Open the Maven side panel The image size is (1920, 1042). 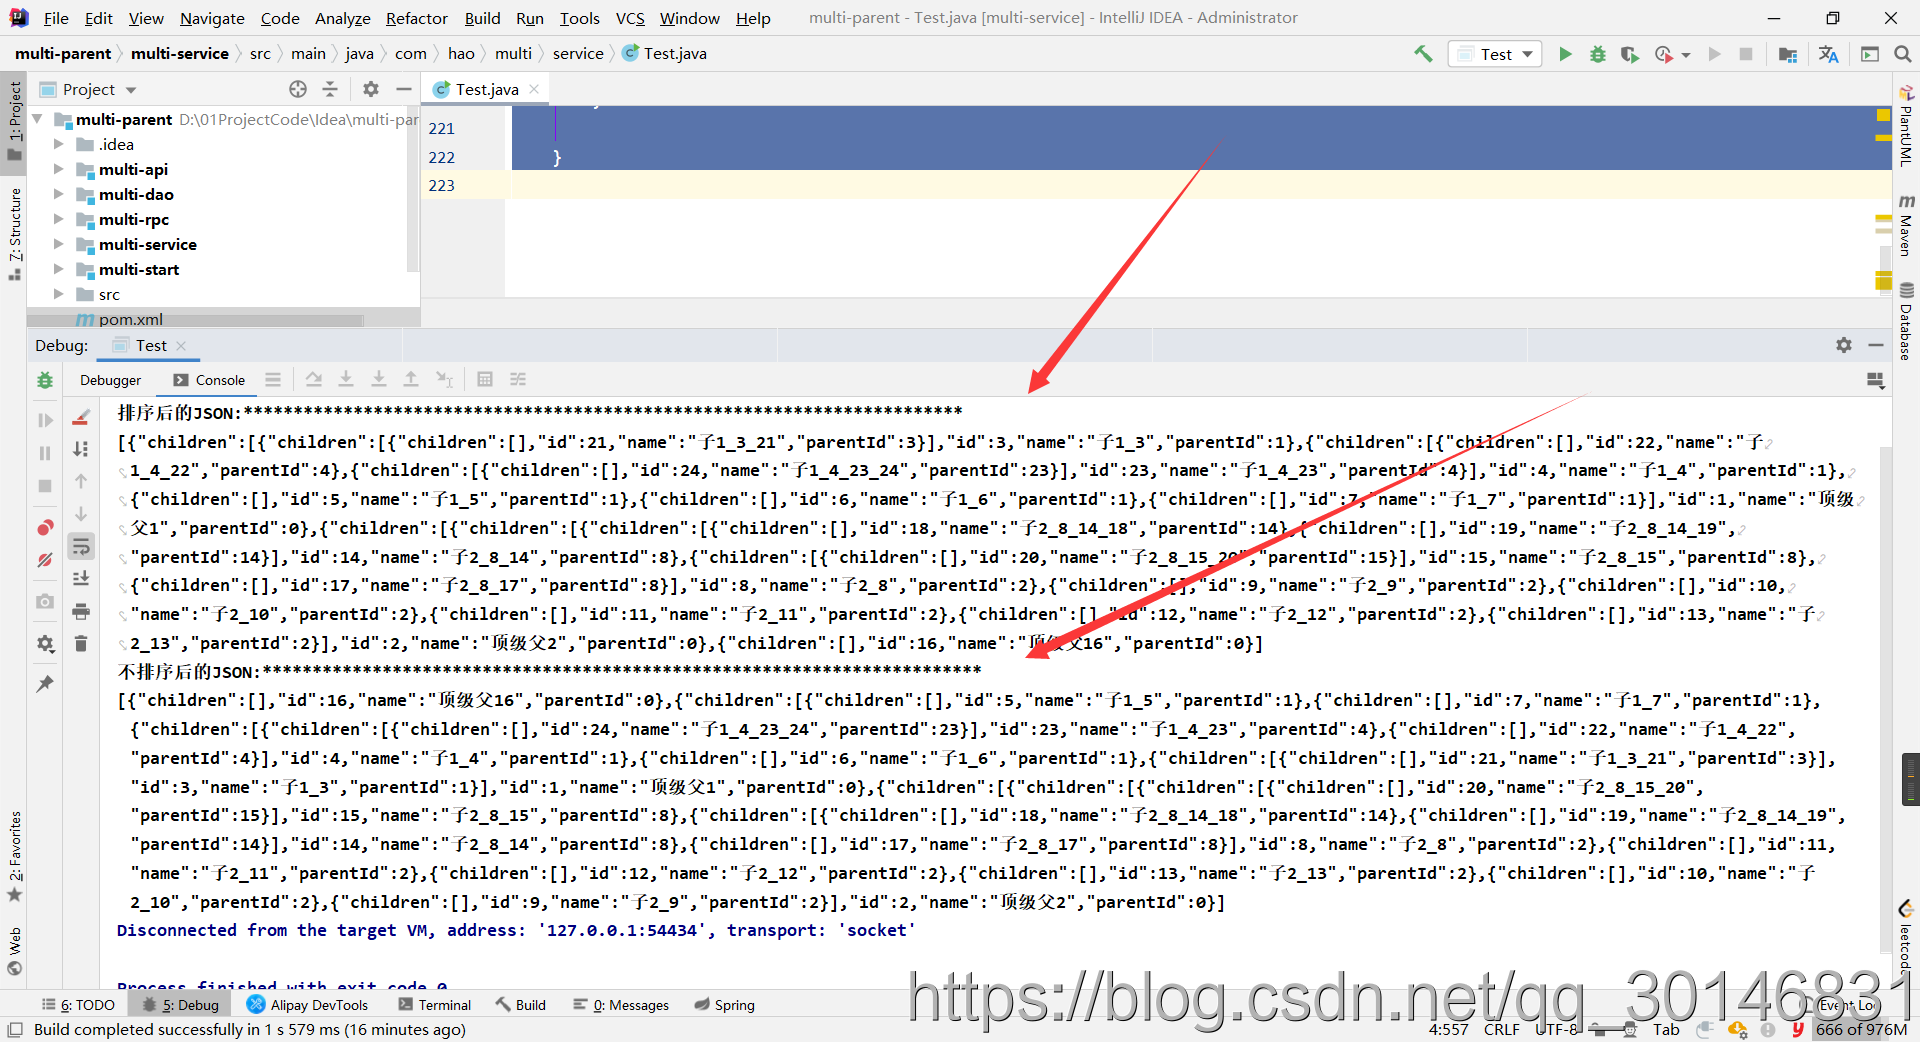pyautogui.click(x=1906, y=224)
